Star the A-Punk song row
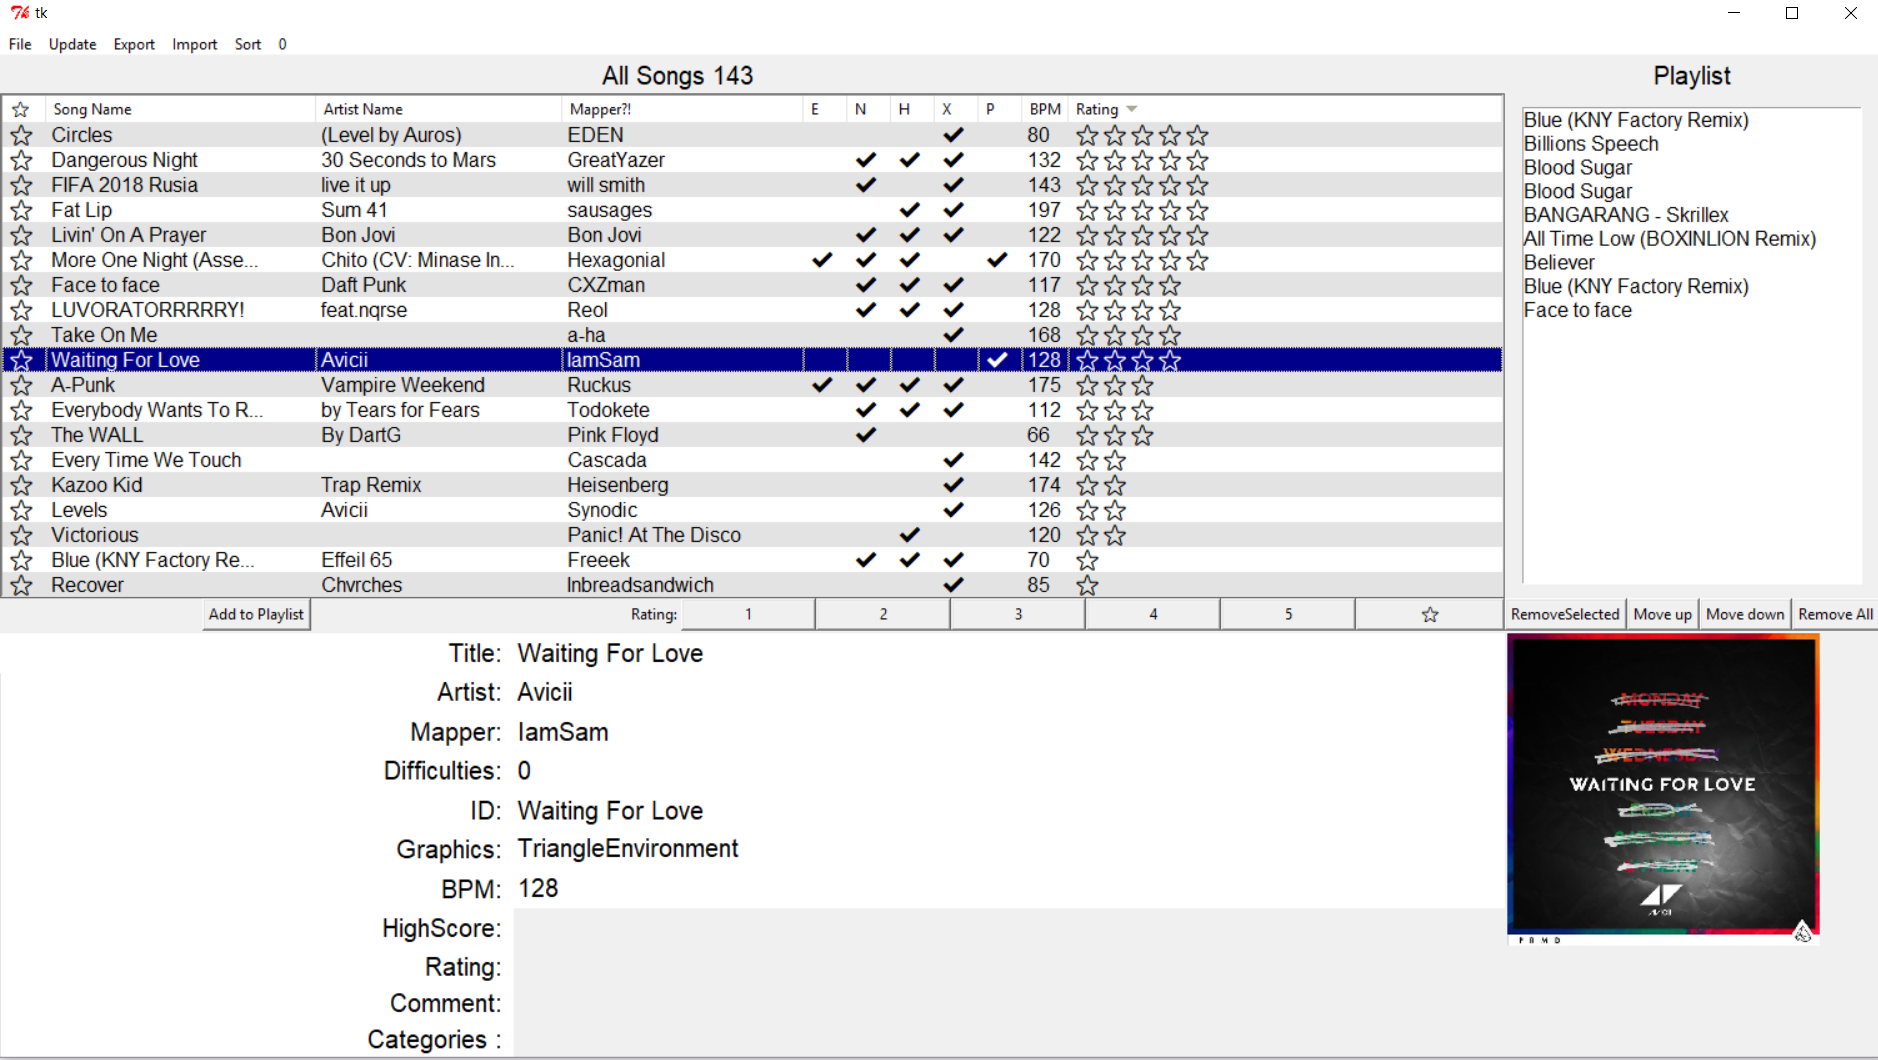1878x1060 pixels. (x=21, y=385)
